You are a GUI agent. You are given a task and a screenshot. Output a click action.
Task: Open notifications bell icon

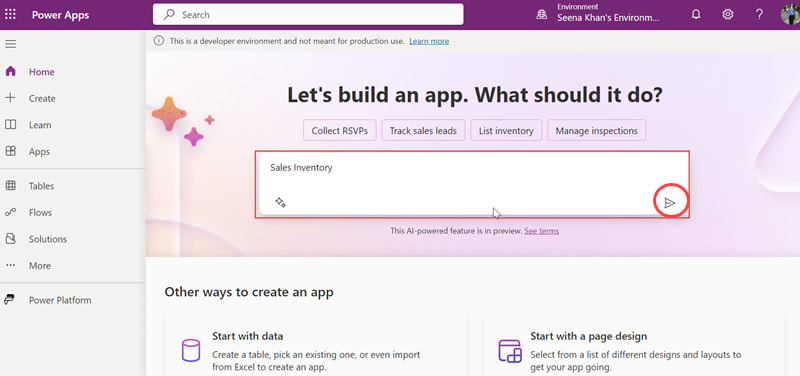tap(696, 14)
